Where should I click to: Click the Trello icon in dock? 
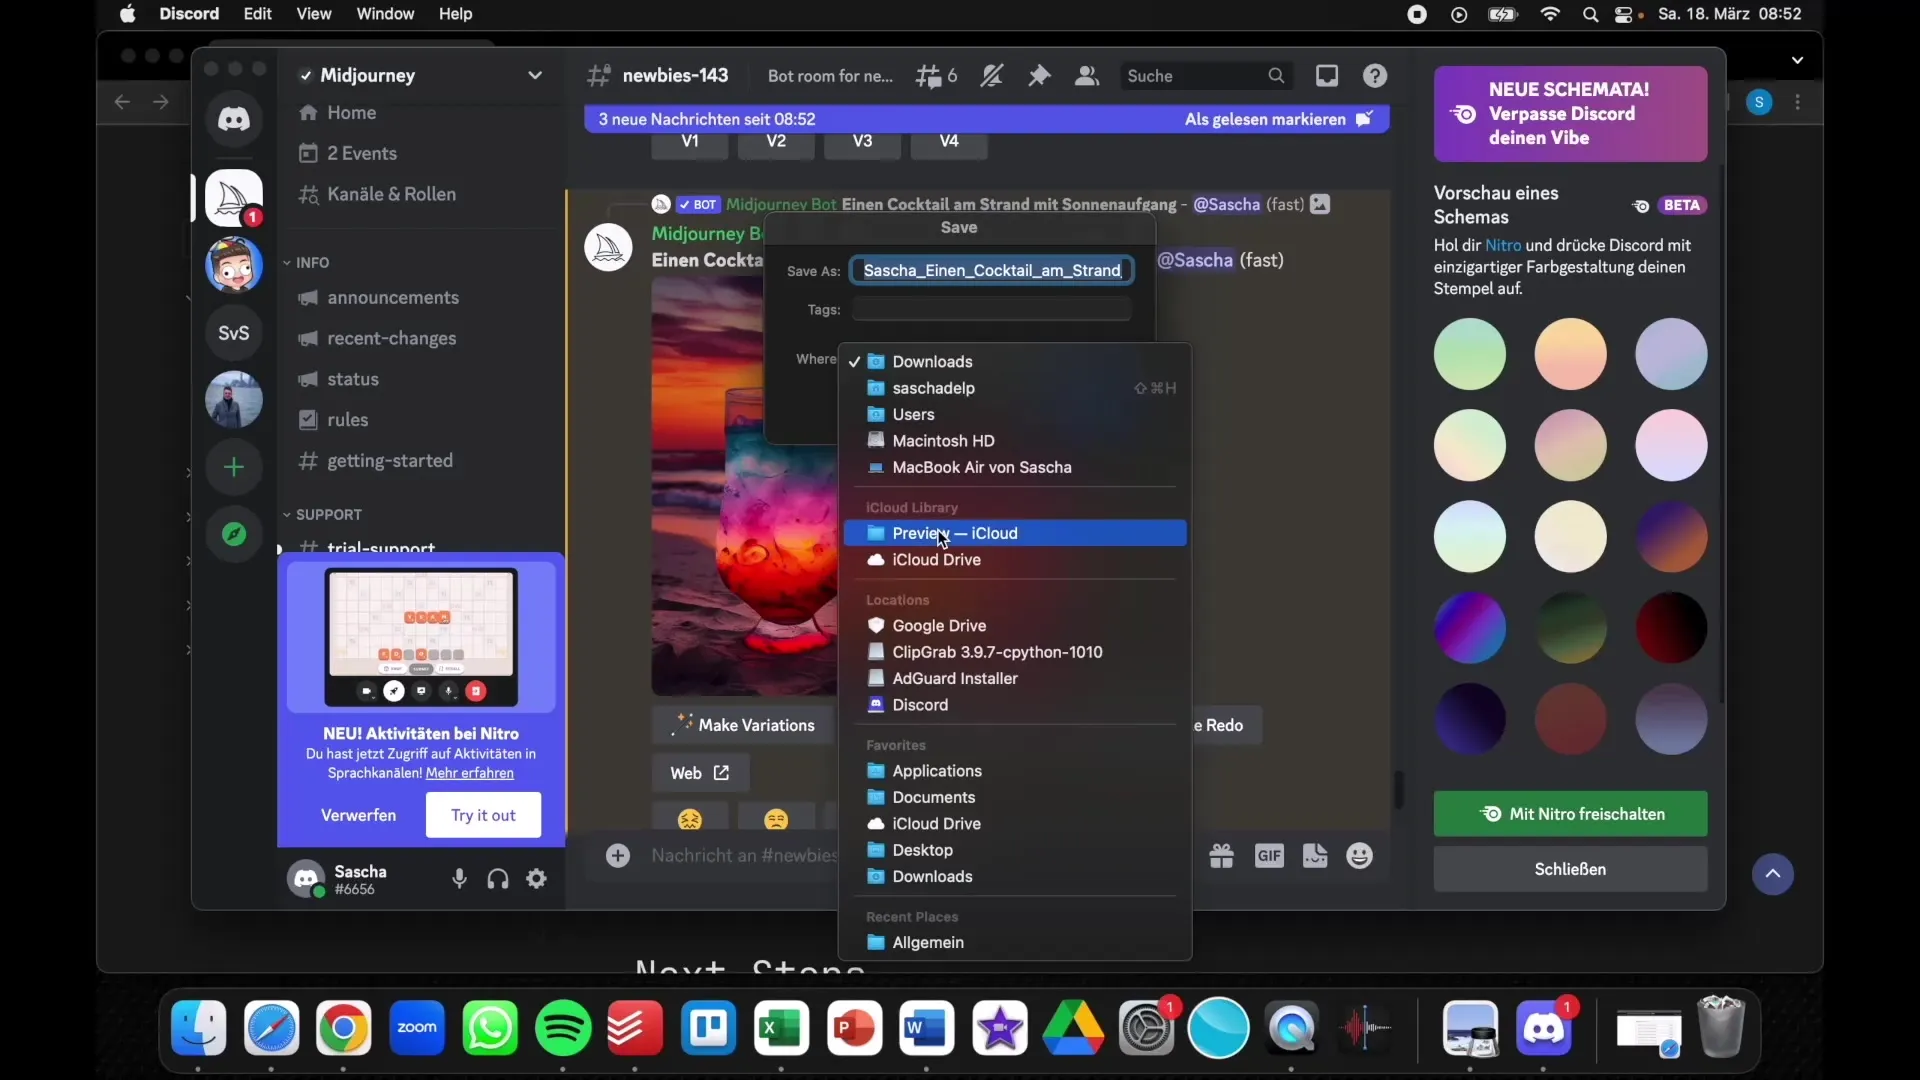[709, 1027]
